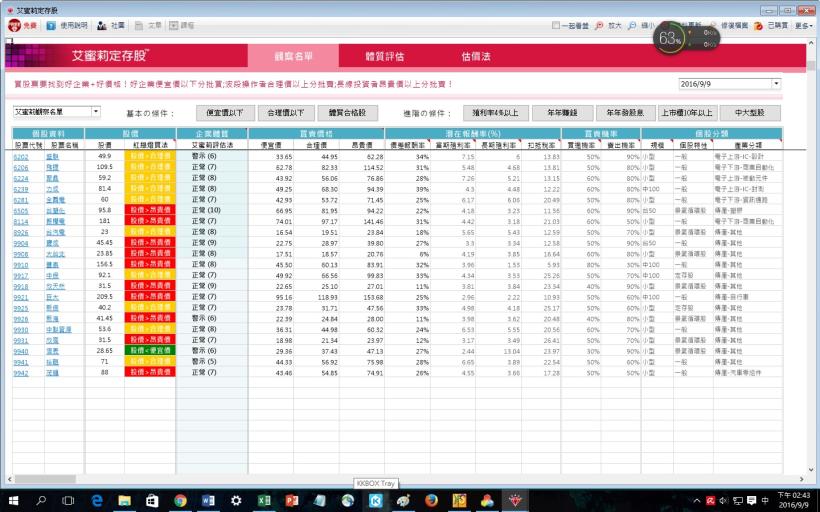Click the volume icon in system tray
The height and width of the screenshot is (512, 820).
[724, 500]
